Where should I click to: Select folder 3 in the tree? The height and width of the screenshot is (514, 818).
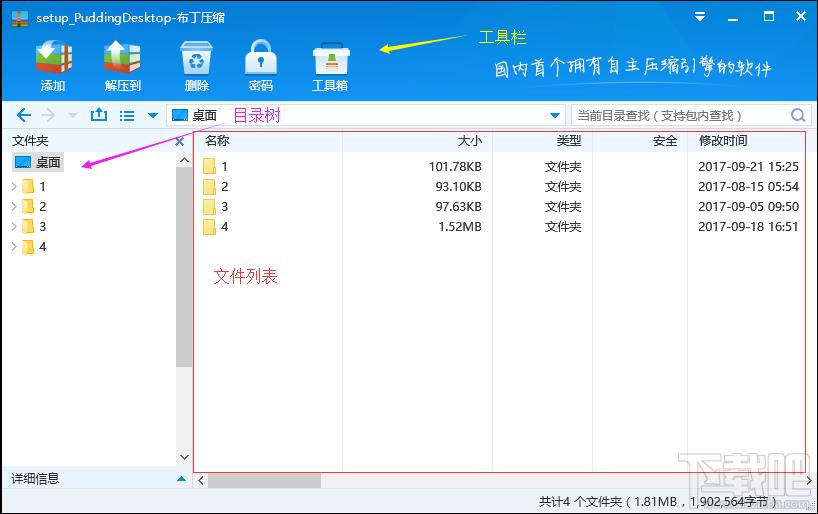pos(34,226)
